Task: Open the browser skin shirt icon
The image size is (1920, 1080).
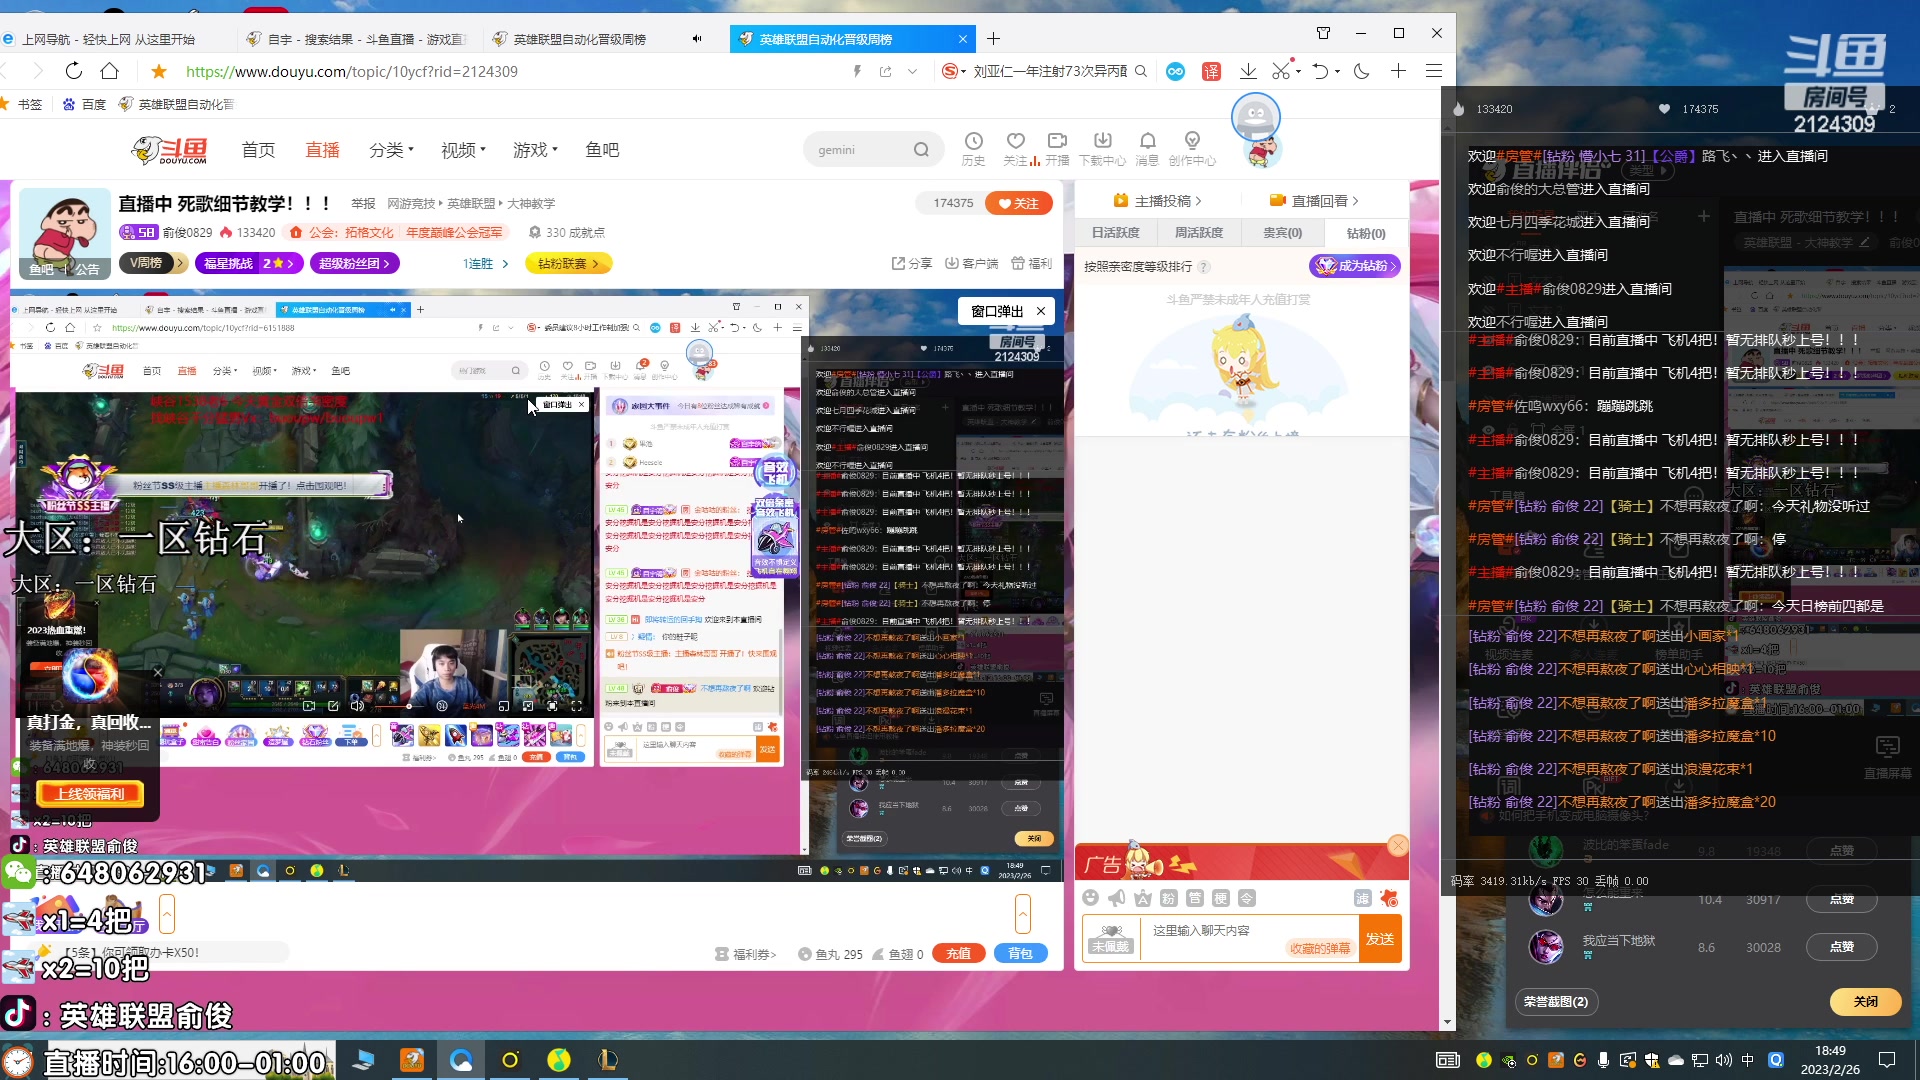Action: pos(1323,33)
